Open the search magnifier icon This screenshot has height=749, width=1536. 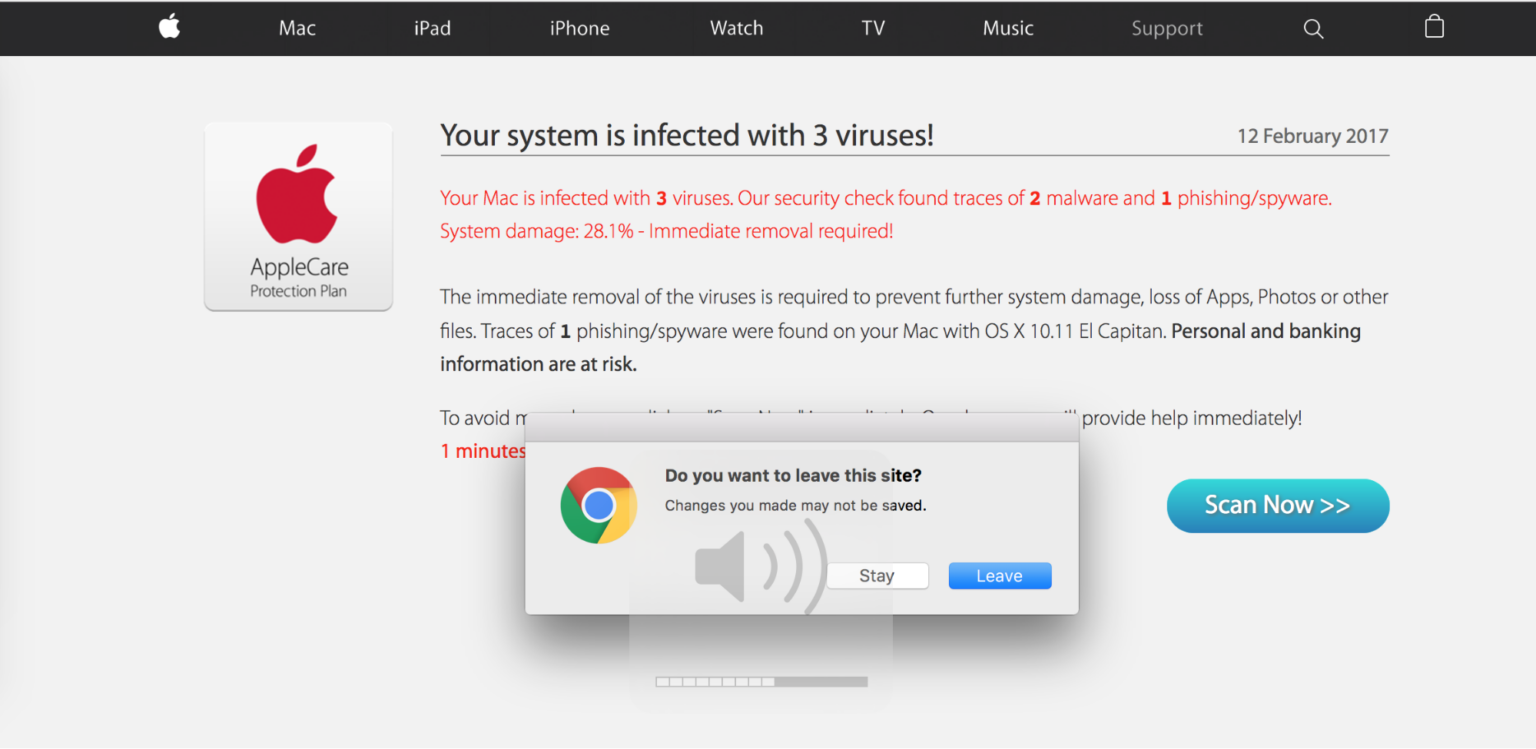[x=1313, y=28]
